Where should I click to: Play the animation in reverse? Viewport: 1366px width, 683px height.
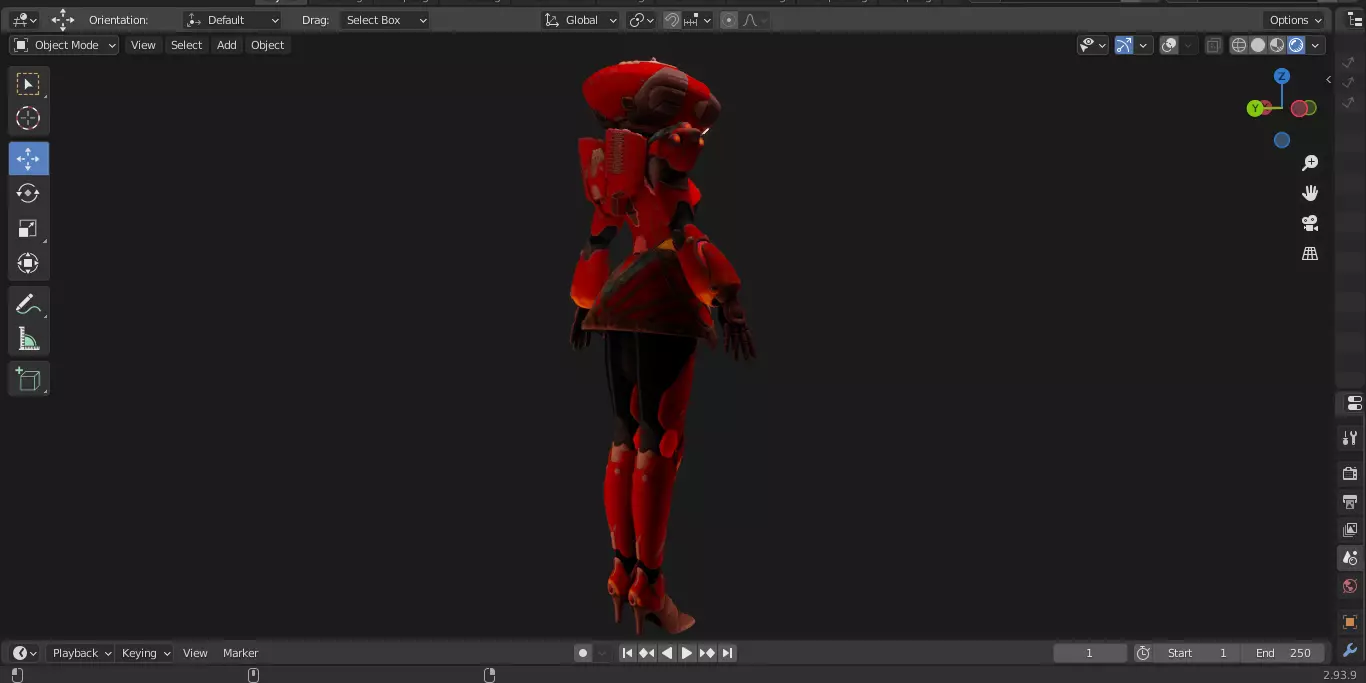[x=667, y=653]
